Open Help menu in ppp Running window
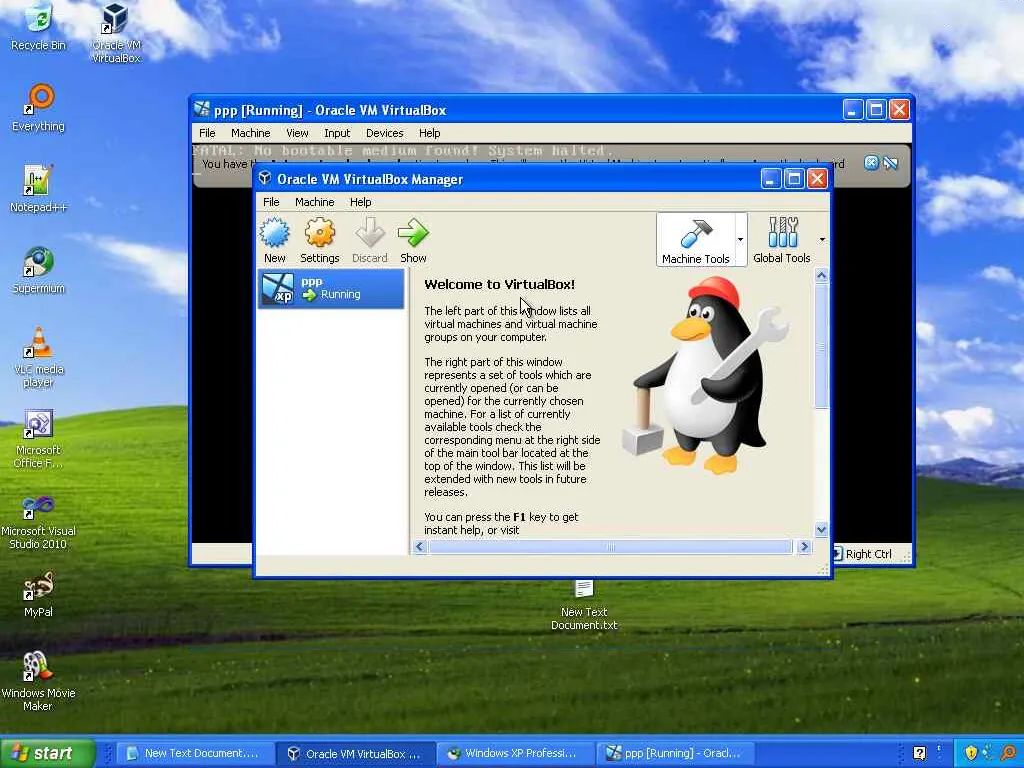 pos(429,133)
